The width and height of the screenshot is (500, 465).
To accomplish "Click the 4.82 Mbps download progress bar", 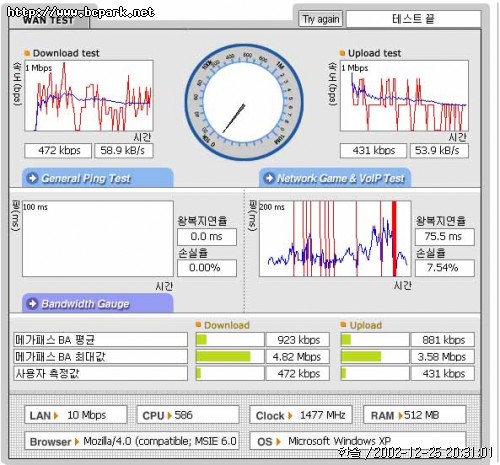I will click(x=230, y=357).
